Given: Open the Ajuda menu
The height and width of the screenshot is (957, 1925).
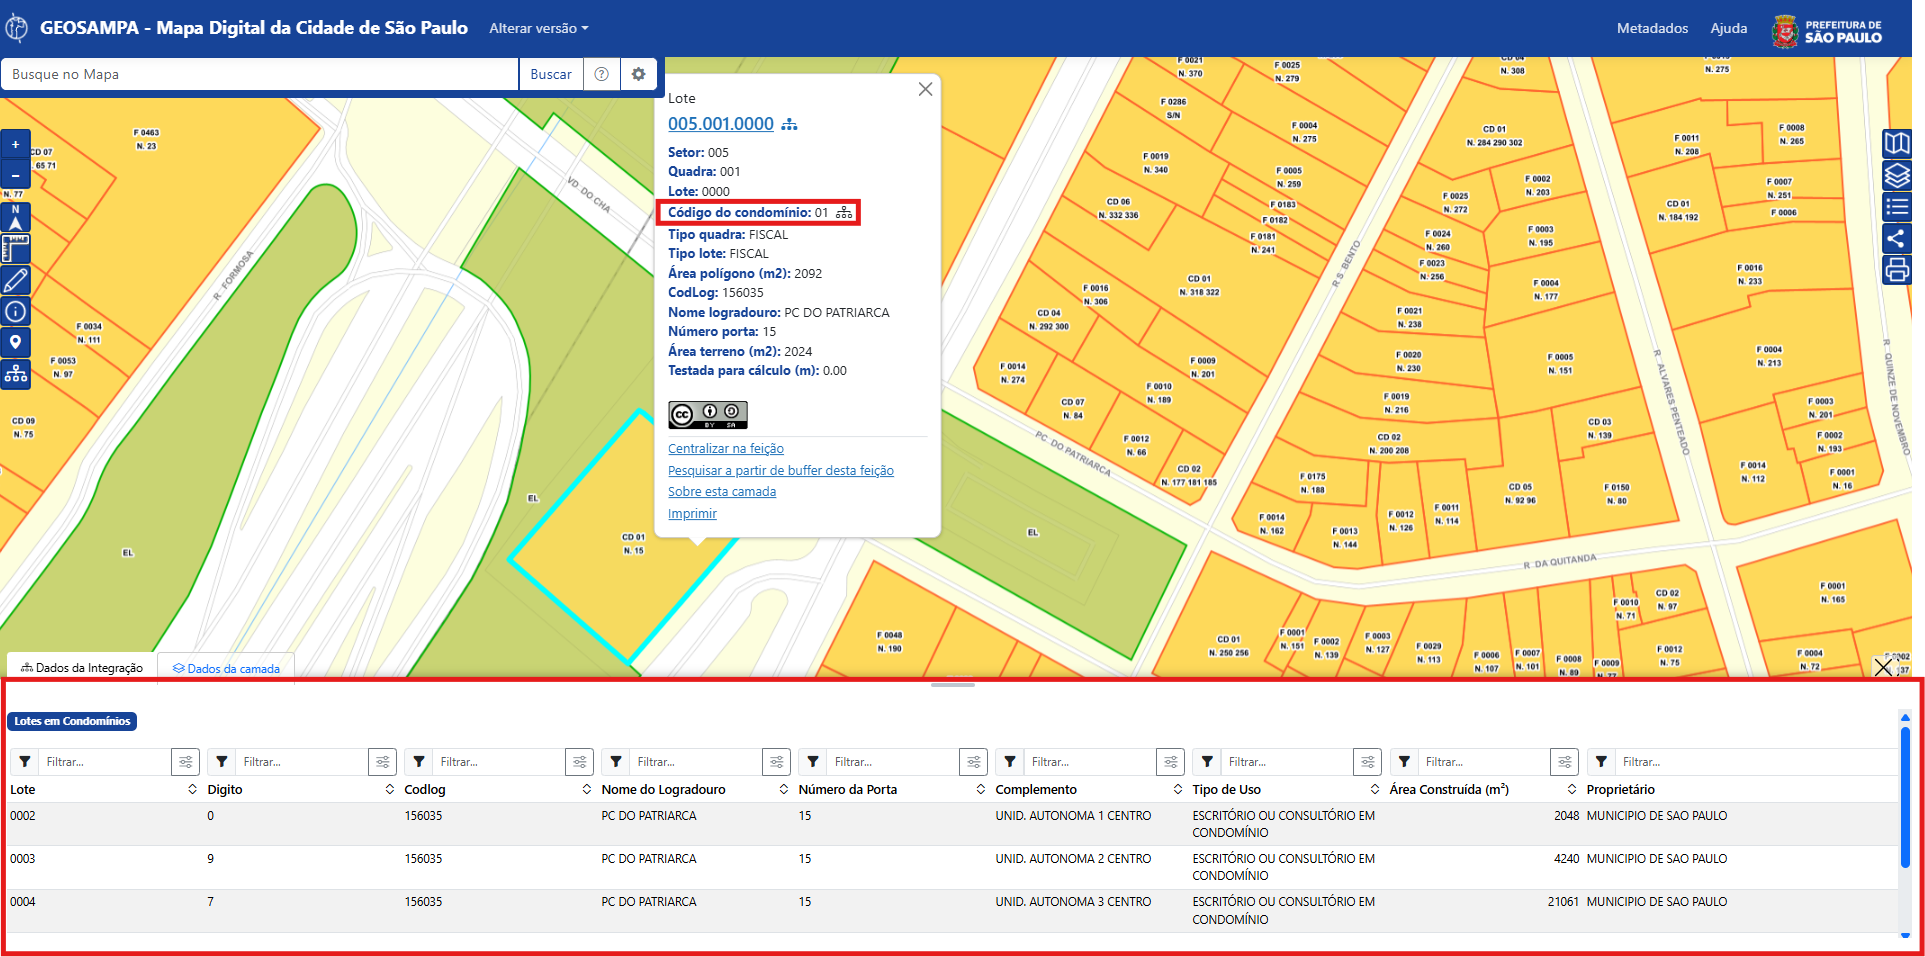Looking at the screenshot, I should (x=1729, y=28).
